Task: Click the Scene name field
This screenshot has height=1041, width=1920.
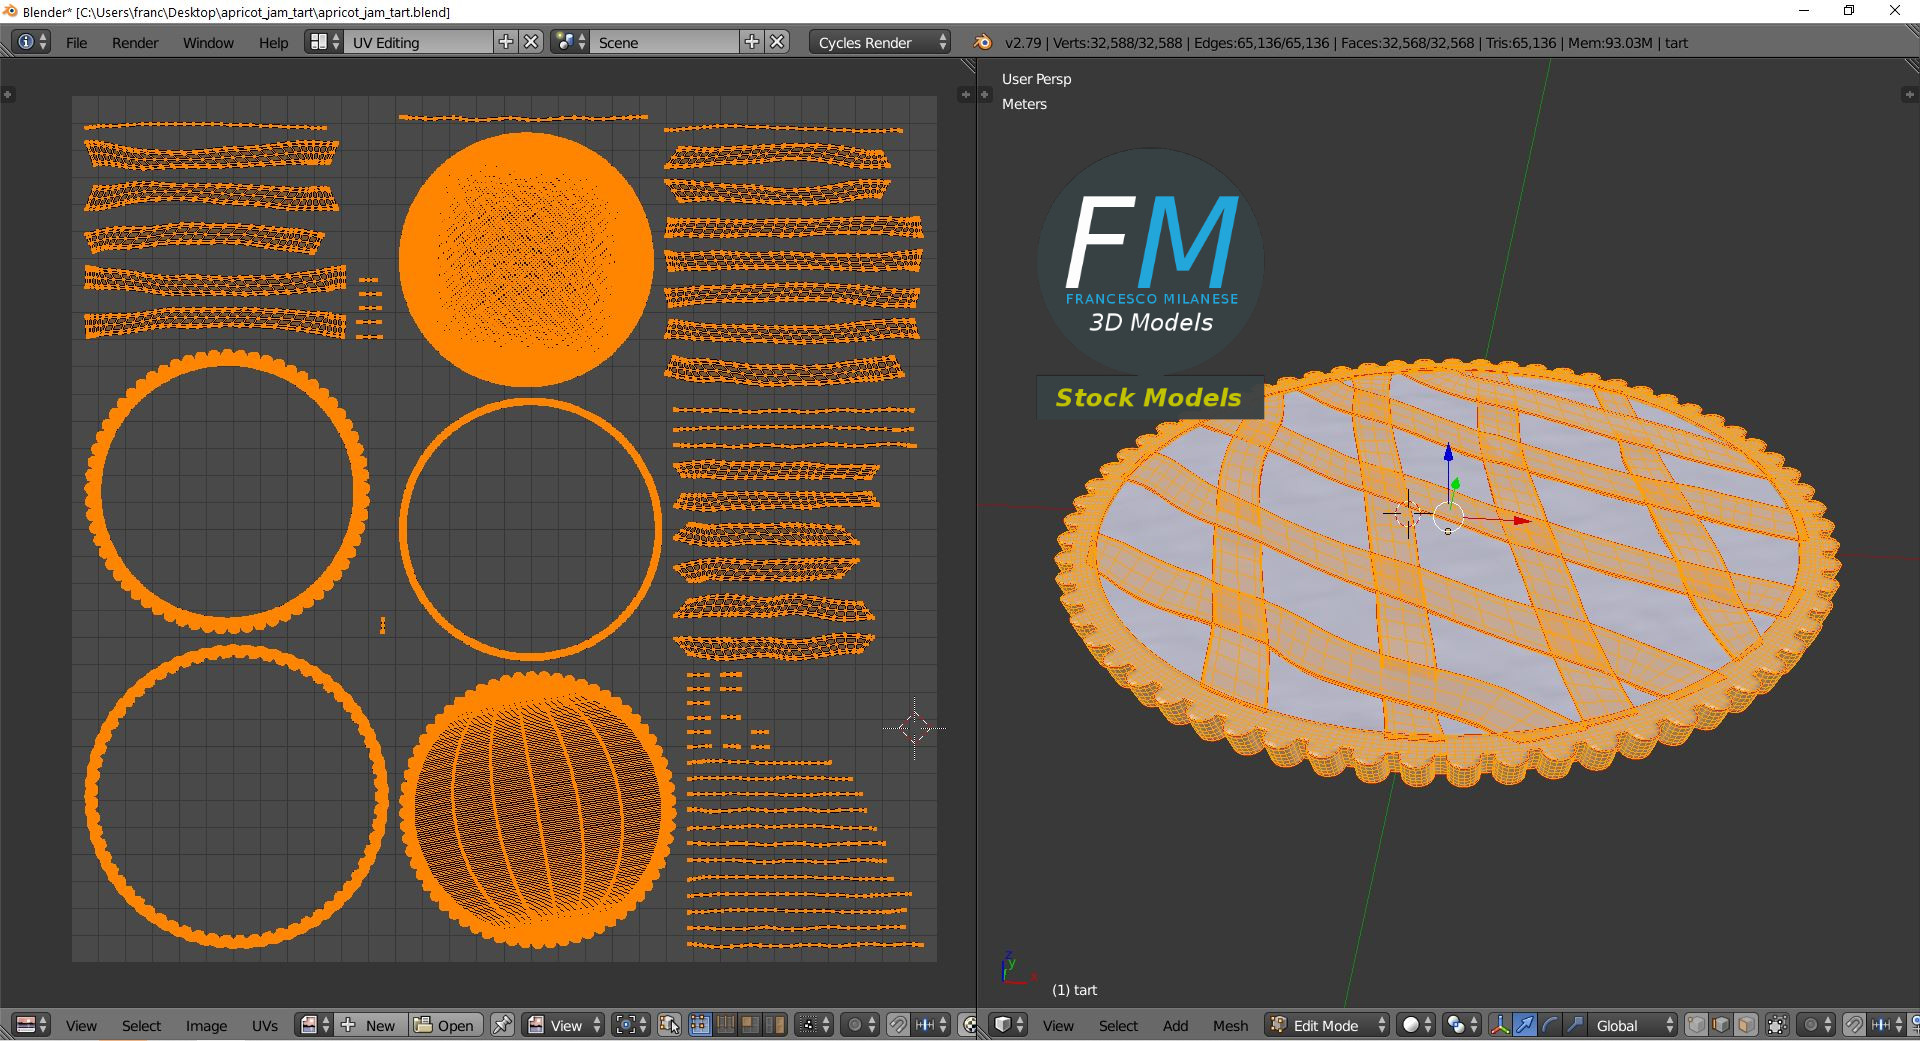Action: (x=665, y=42)
